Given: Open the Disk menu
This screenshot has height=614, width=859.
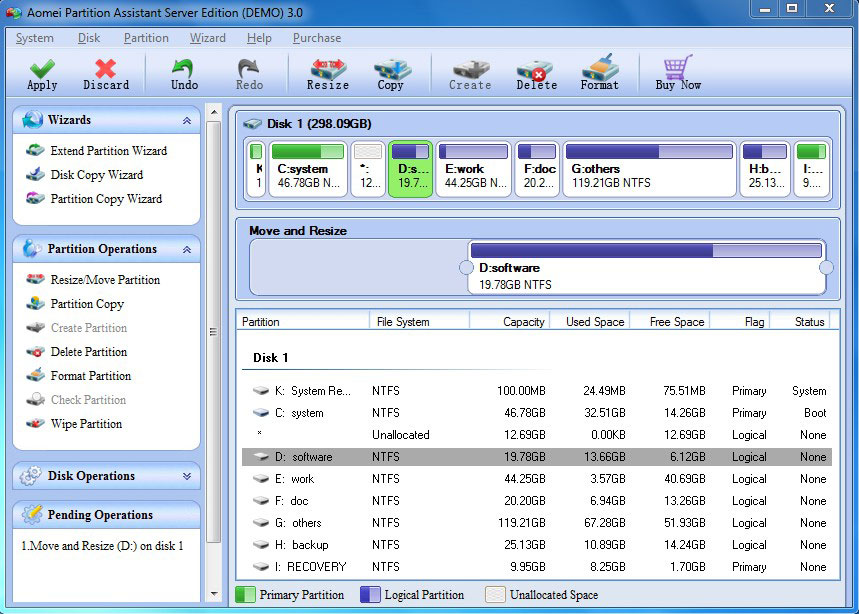Looking at the screenshot, I should pyautogui.click(x=88, y=38).
